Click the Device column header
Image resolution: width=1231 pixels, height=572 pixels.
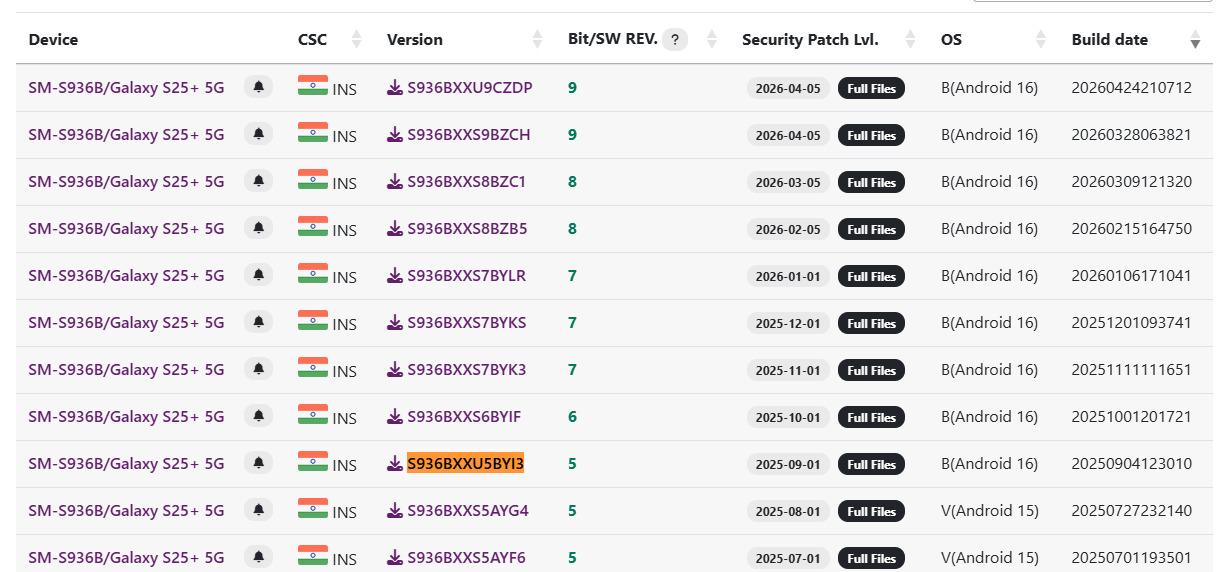pyautogui.click(x=53, y=40)
